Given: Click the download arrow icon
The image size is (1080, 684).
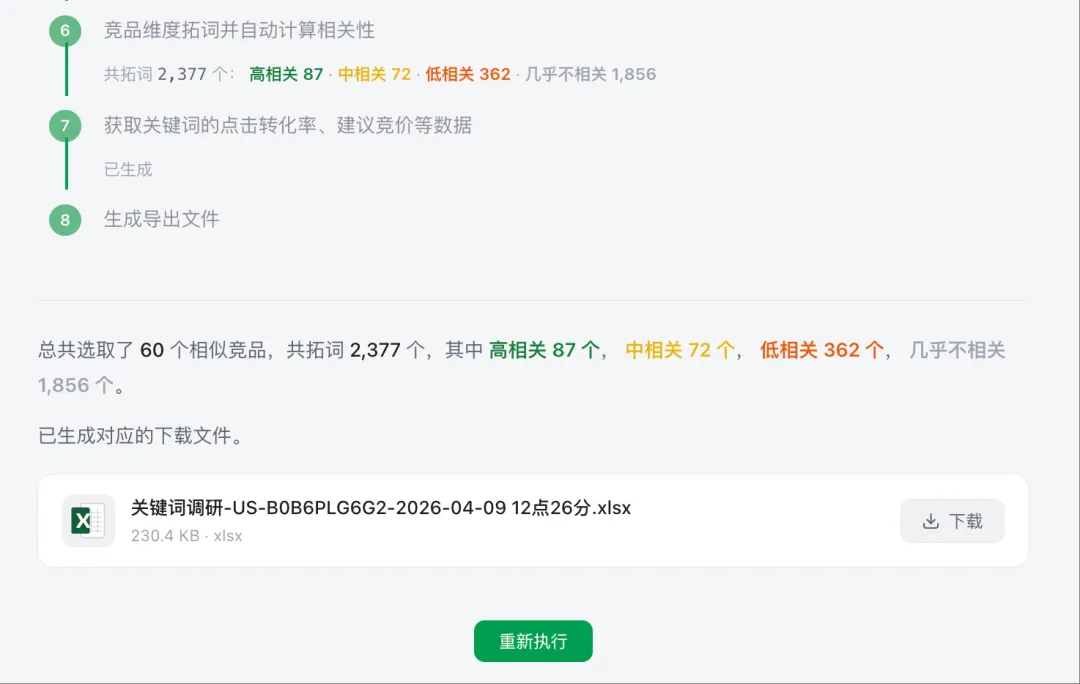Looking at the screenshot, I should click(x=930, y=521).
